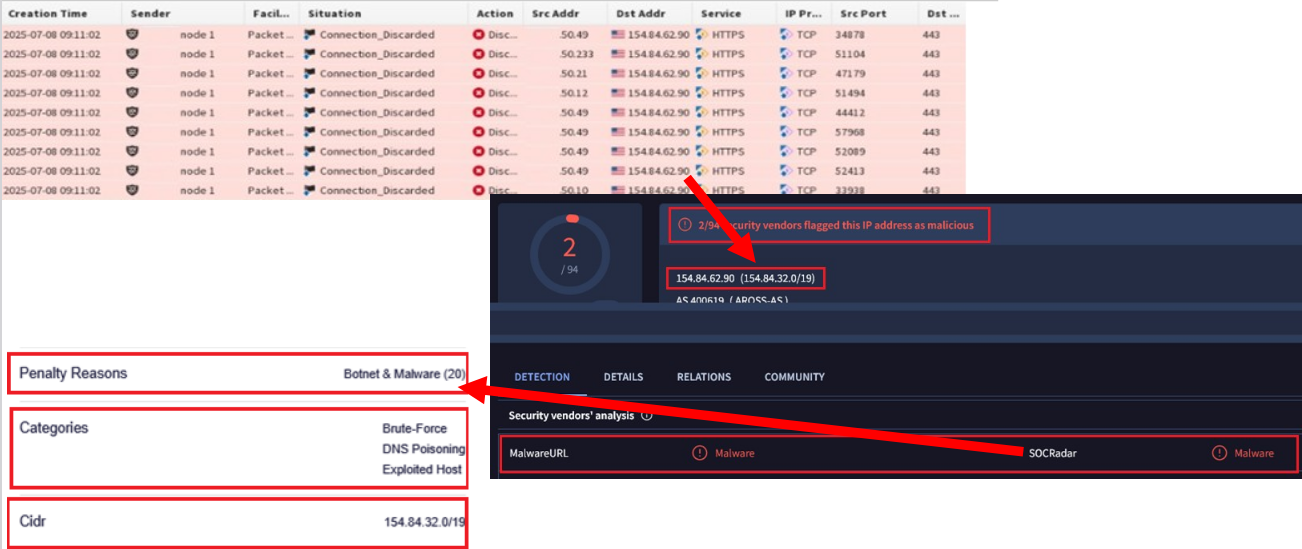Click the Botnet & Malware (20) penalty reason
The height and width of the screenshot is (549, 1302).
pos(404,374)
